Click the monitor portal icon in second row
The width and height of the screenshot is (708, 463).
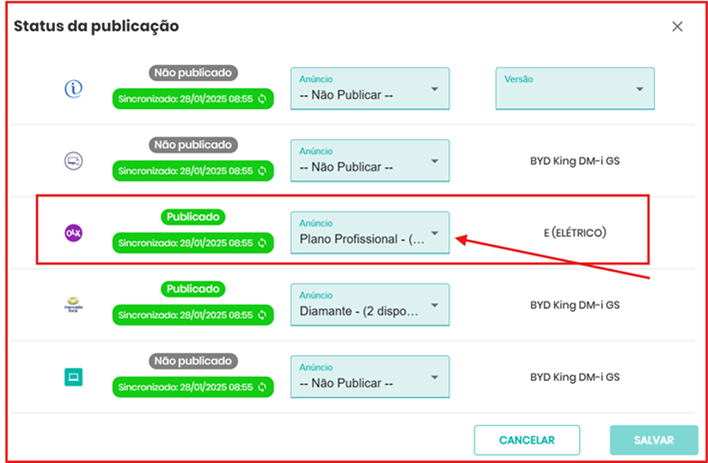[73, 161]
